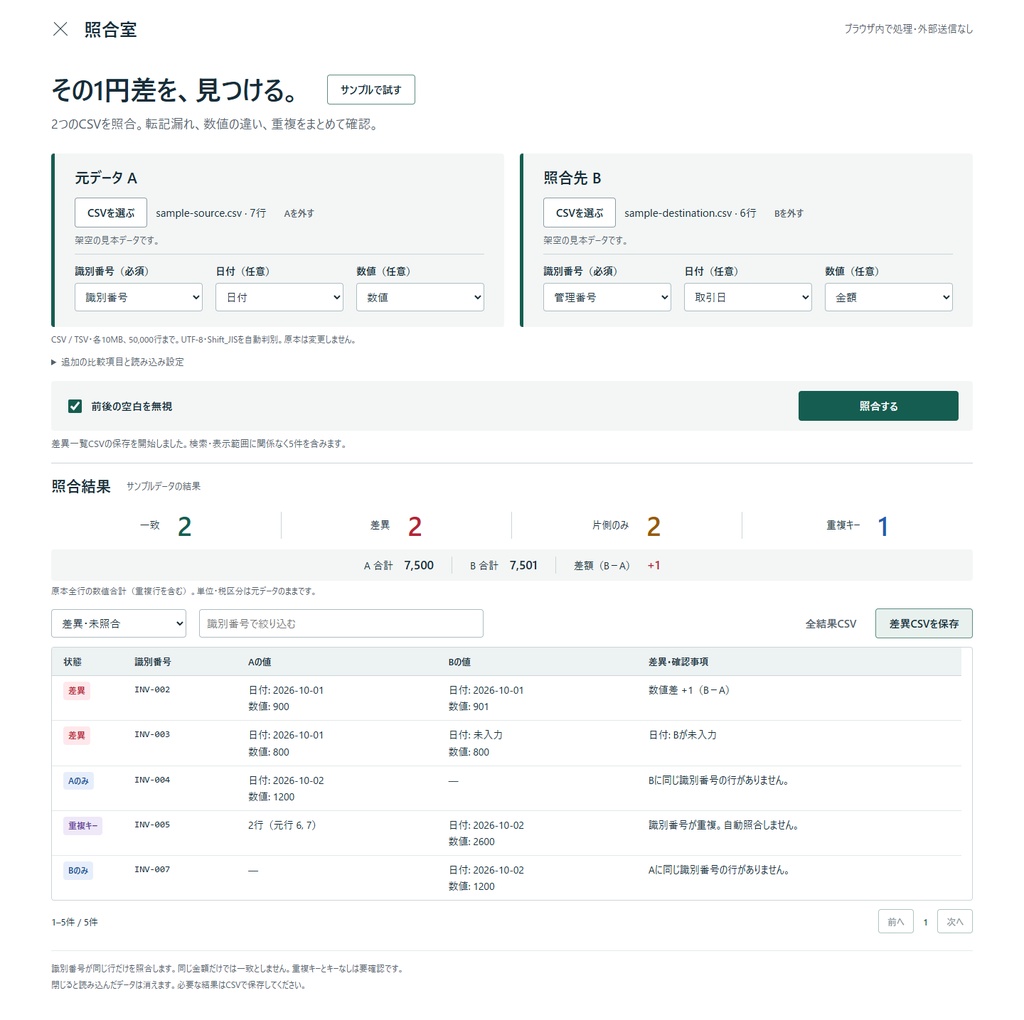
Task: Click the 差異CSVを保存 button
Action: [x=923, y=624]
